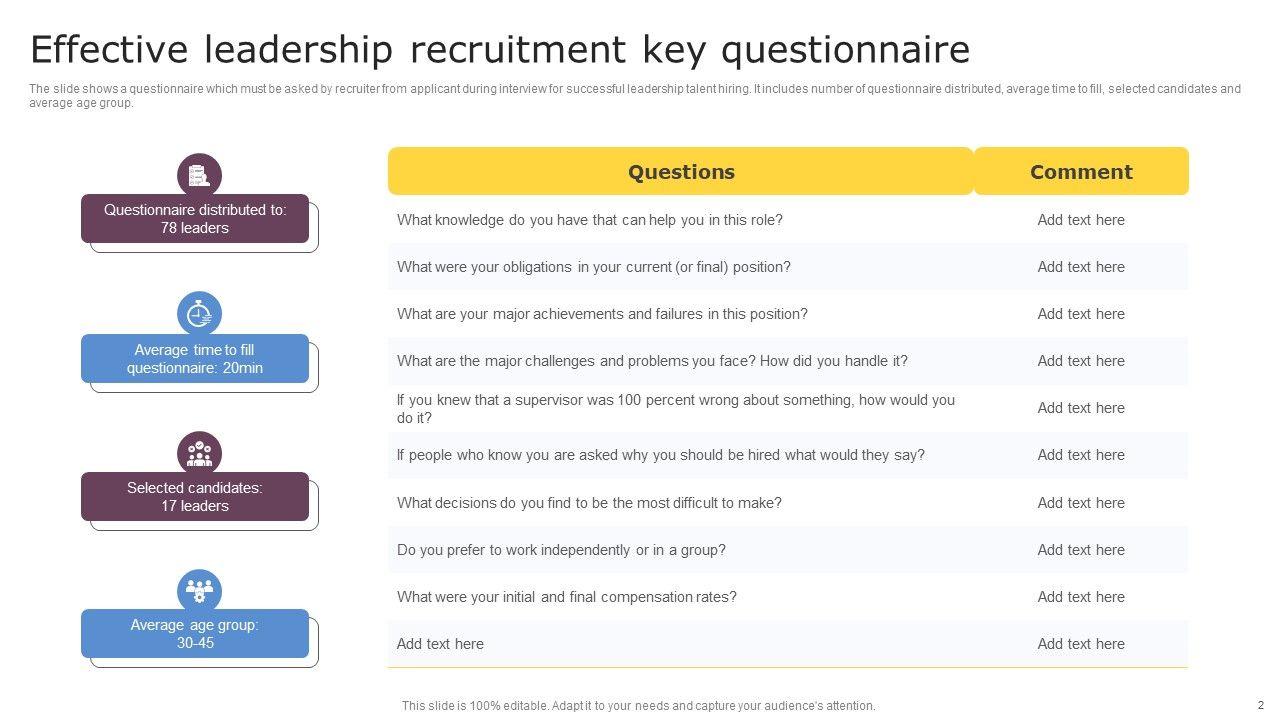
Task: Select the 'Average time to fill questionnaire' box
Action: coord(195,359)
